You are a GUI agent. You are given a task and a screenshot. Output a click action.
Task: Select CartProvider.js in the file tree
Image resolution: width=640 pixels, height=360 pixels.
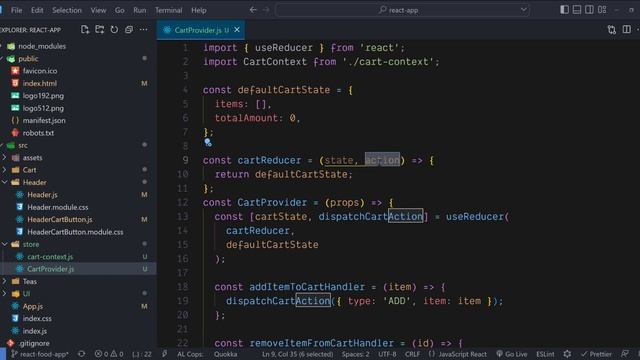point(51,269)
